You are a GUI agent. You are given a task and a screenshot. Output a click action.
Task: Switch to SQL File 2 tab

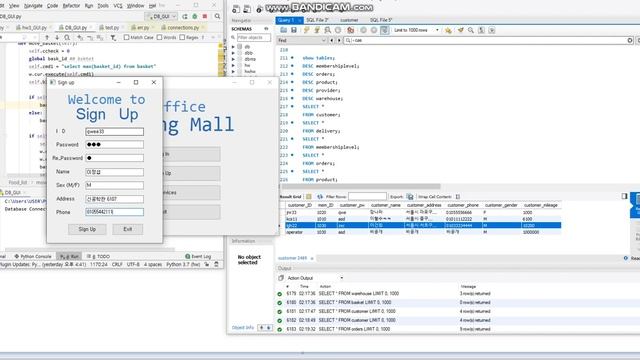pos(317,20)
